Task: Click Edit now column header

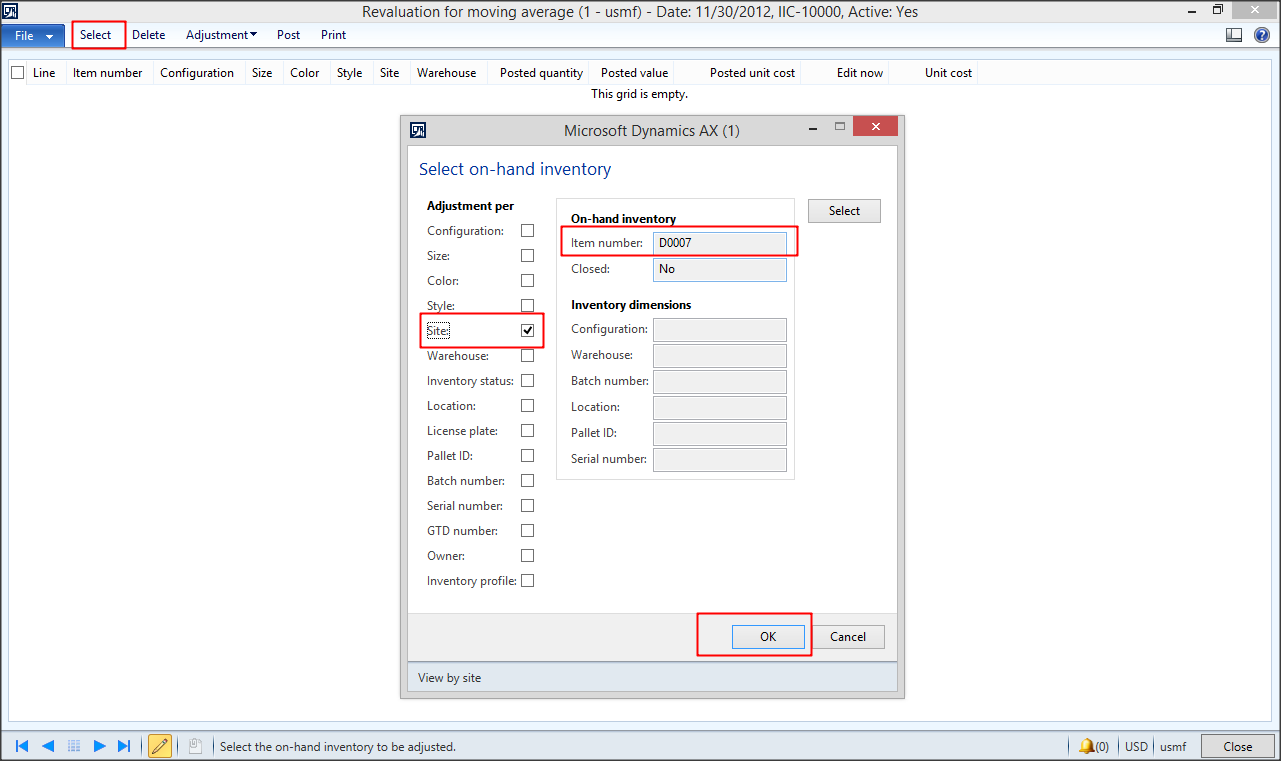Action: pos(860,73)
